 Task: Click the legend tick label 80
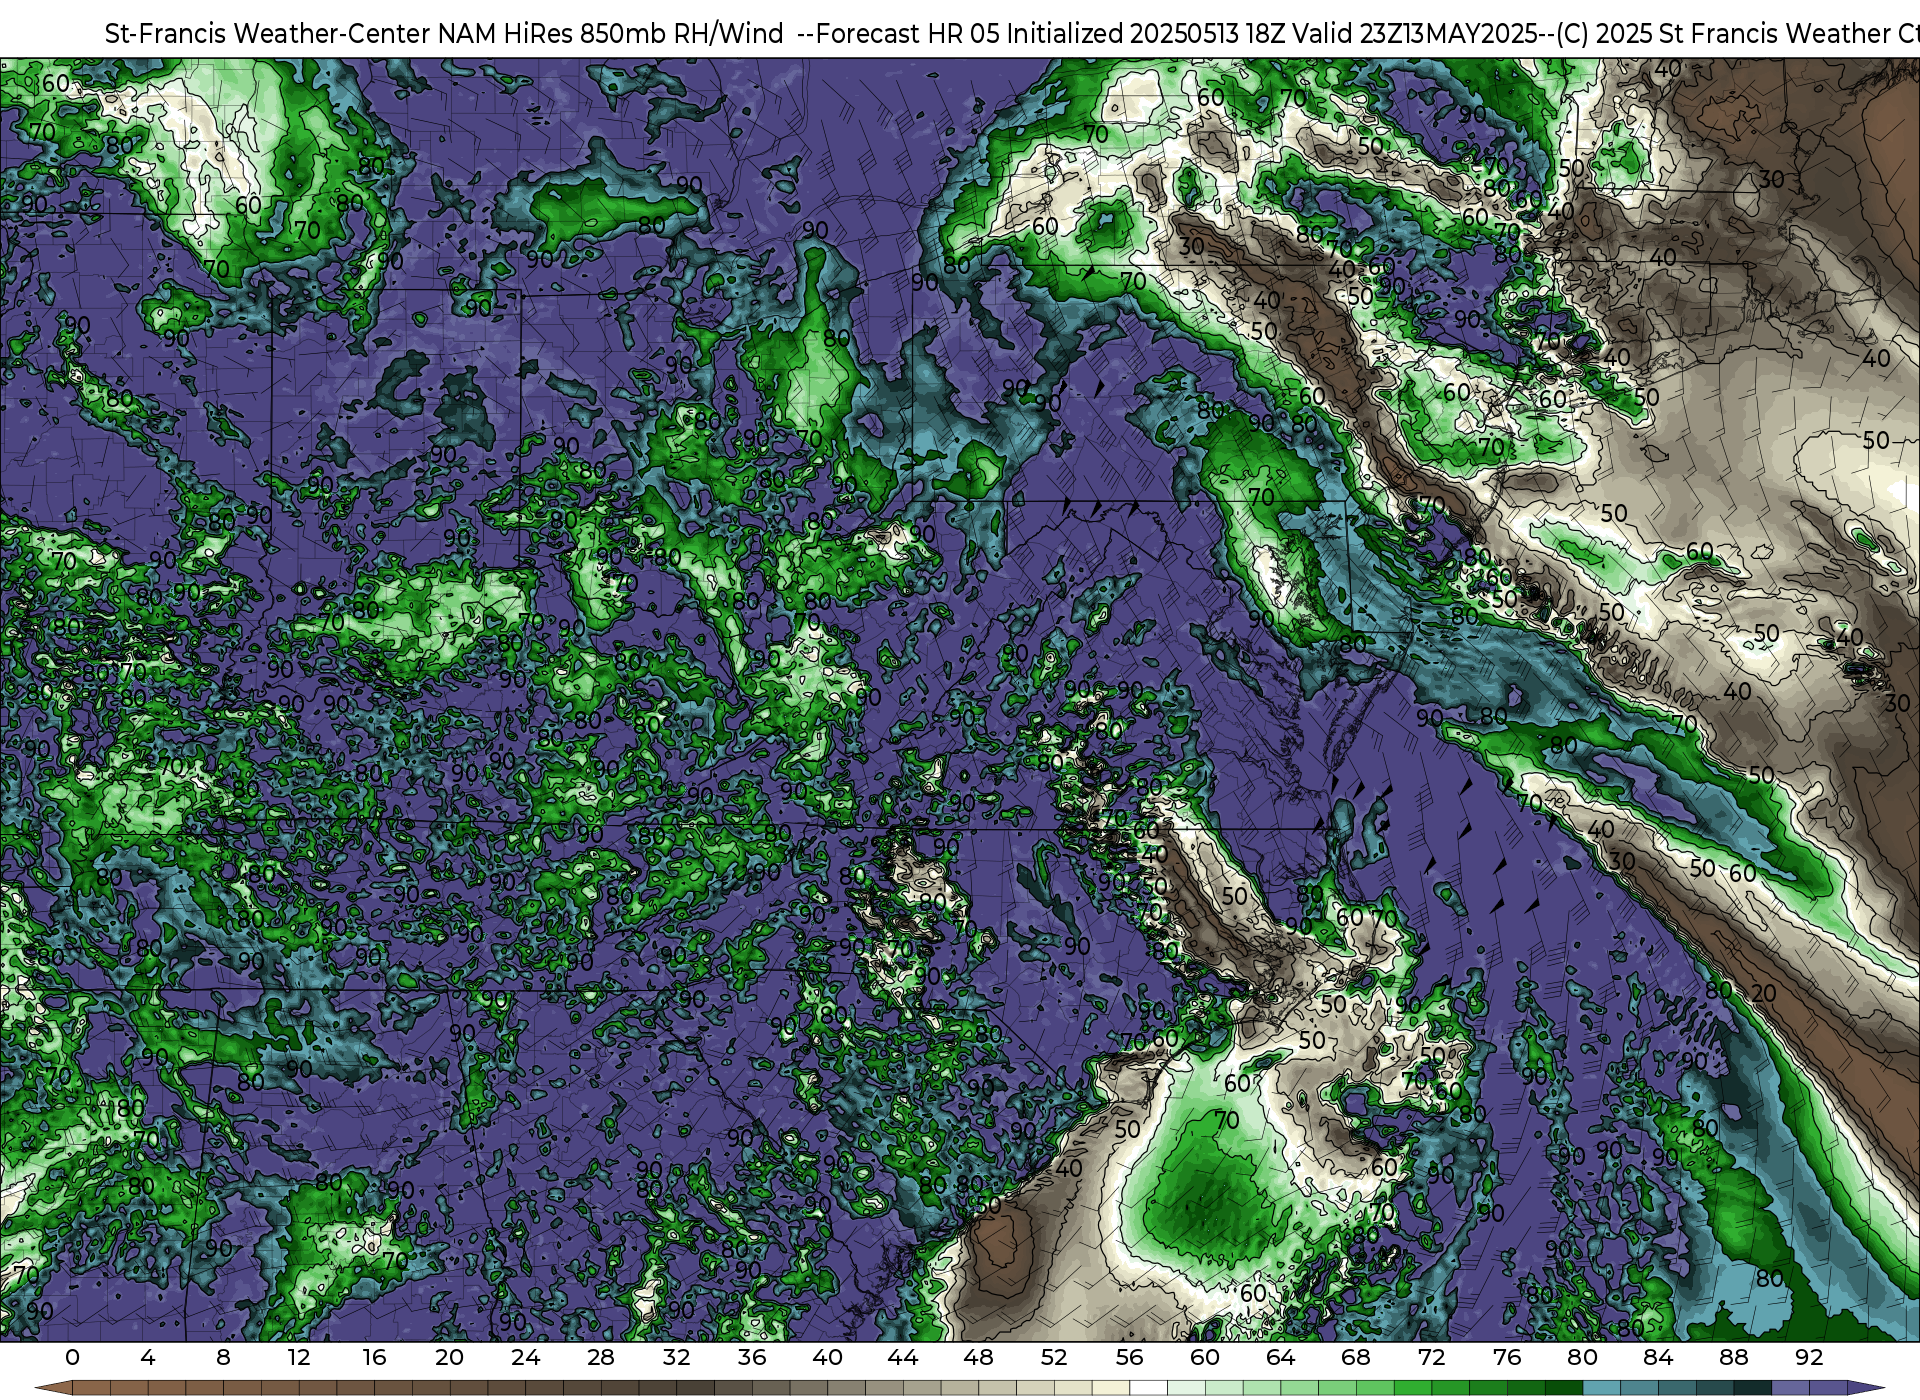point(1582,1358)
